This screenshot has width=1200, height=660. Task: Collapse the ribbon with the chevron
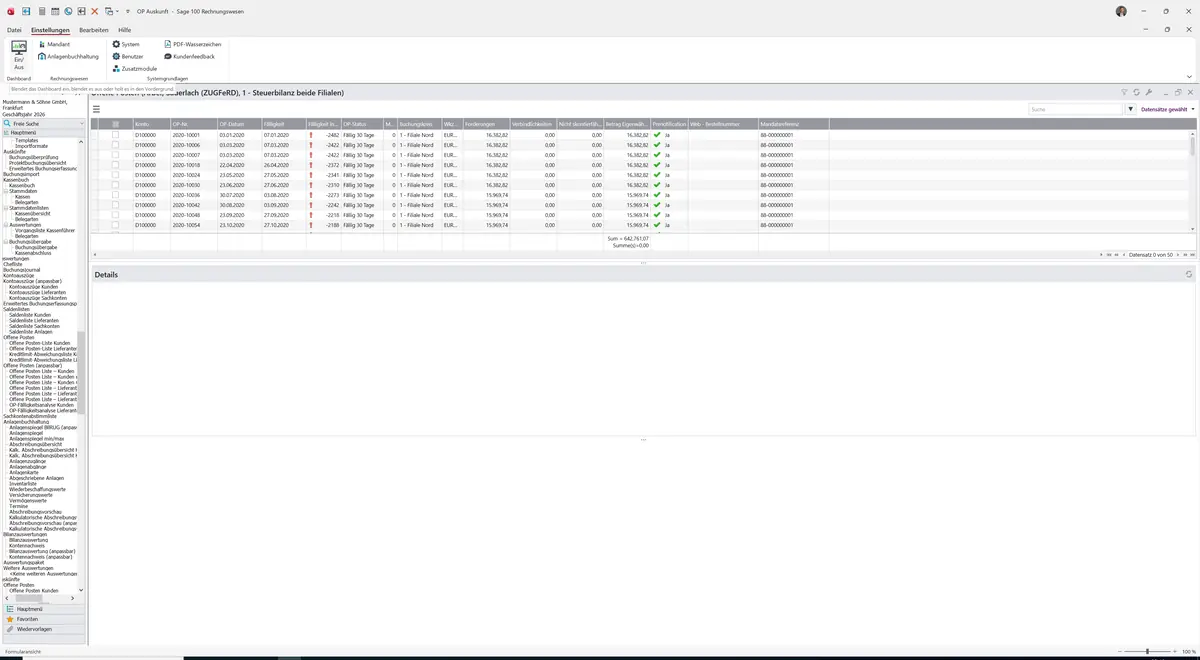tap(1189, 76)
